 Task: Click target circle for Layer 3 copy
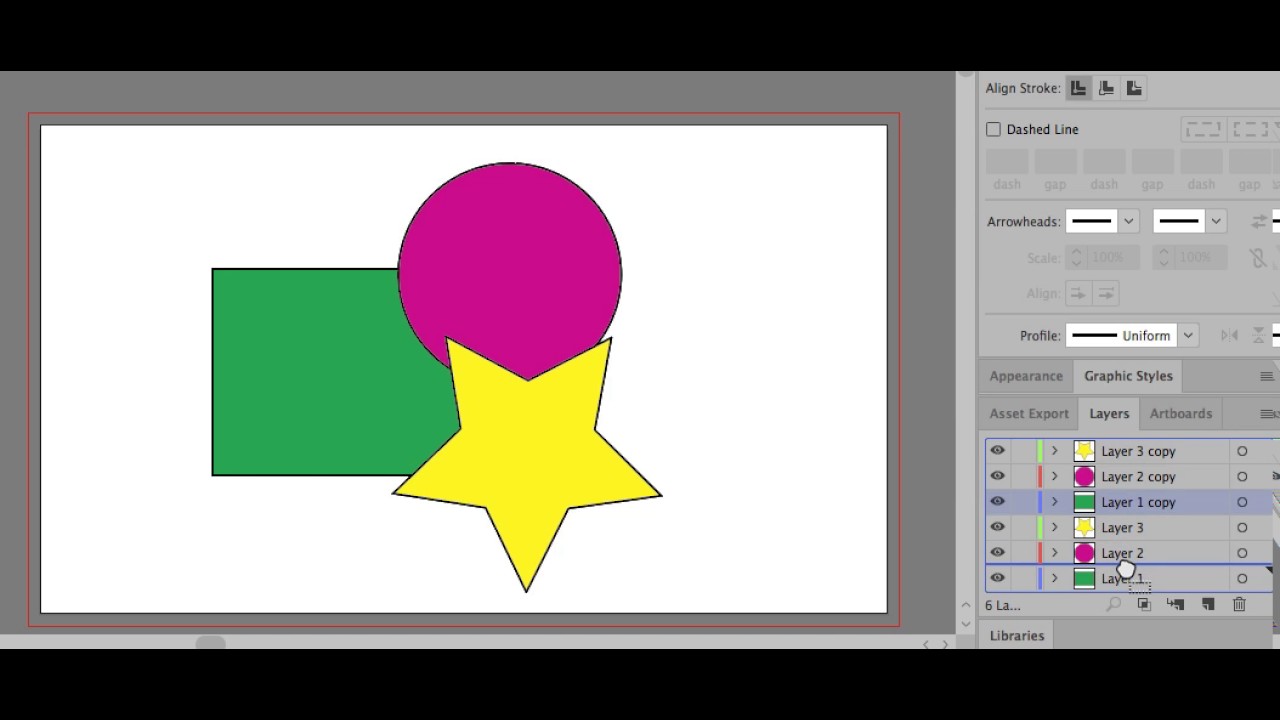[1242, 451]
